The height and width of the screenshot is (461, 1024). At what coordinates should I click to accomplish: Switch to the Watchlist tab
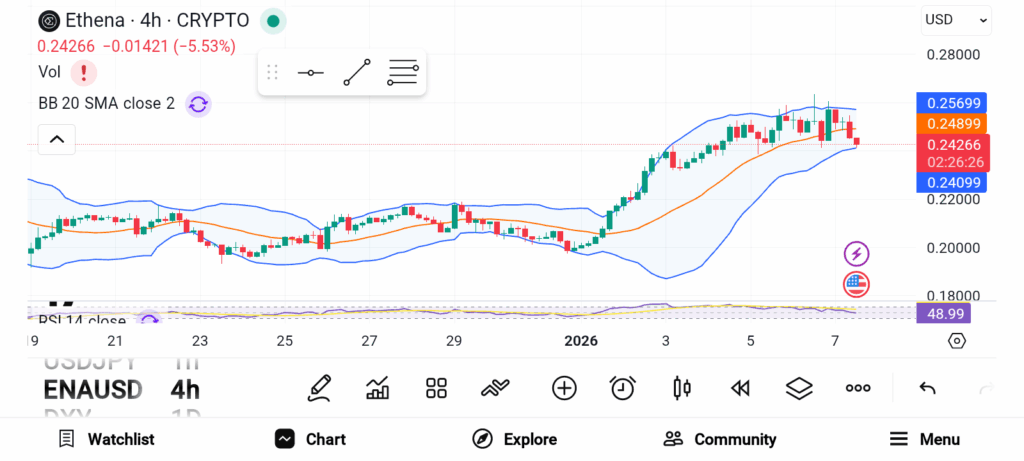pyautogui.click(x=106, y=439)
